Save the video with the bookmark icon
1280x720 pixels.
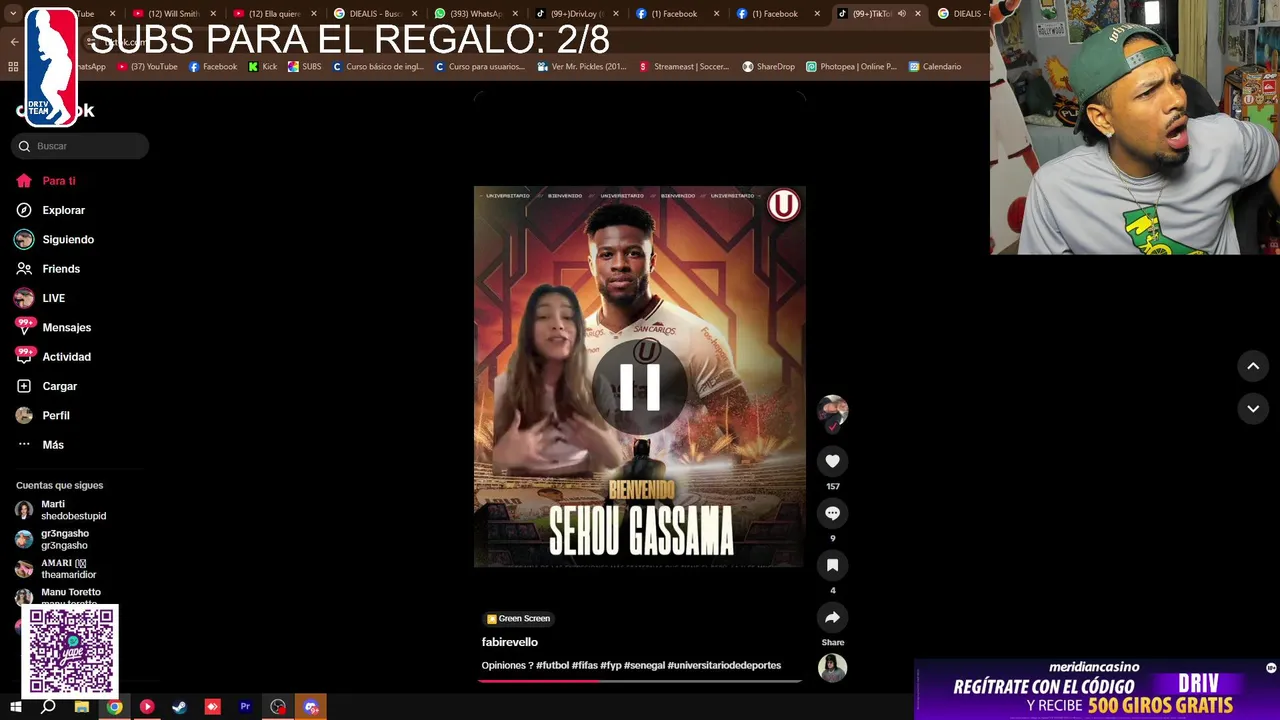tap(832, 565)
